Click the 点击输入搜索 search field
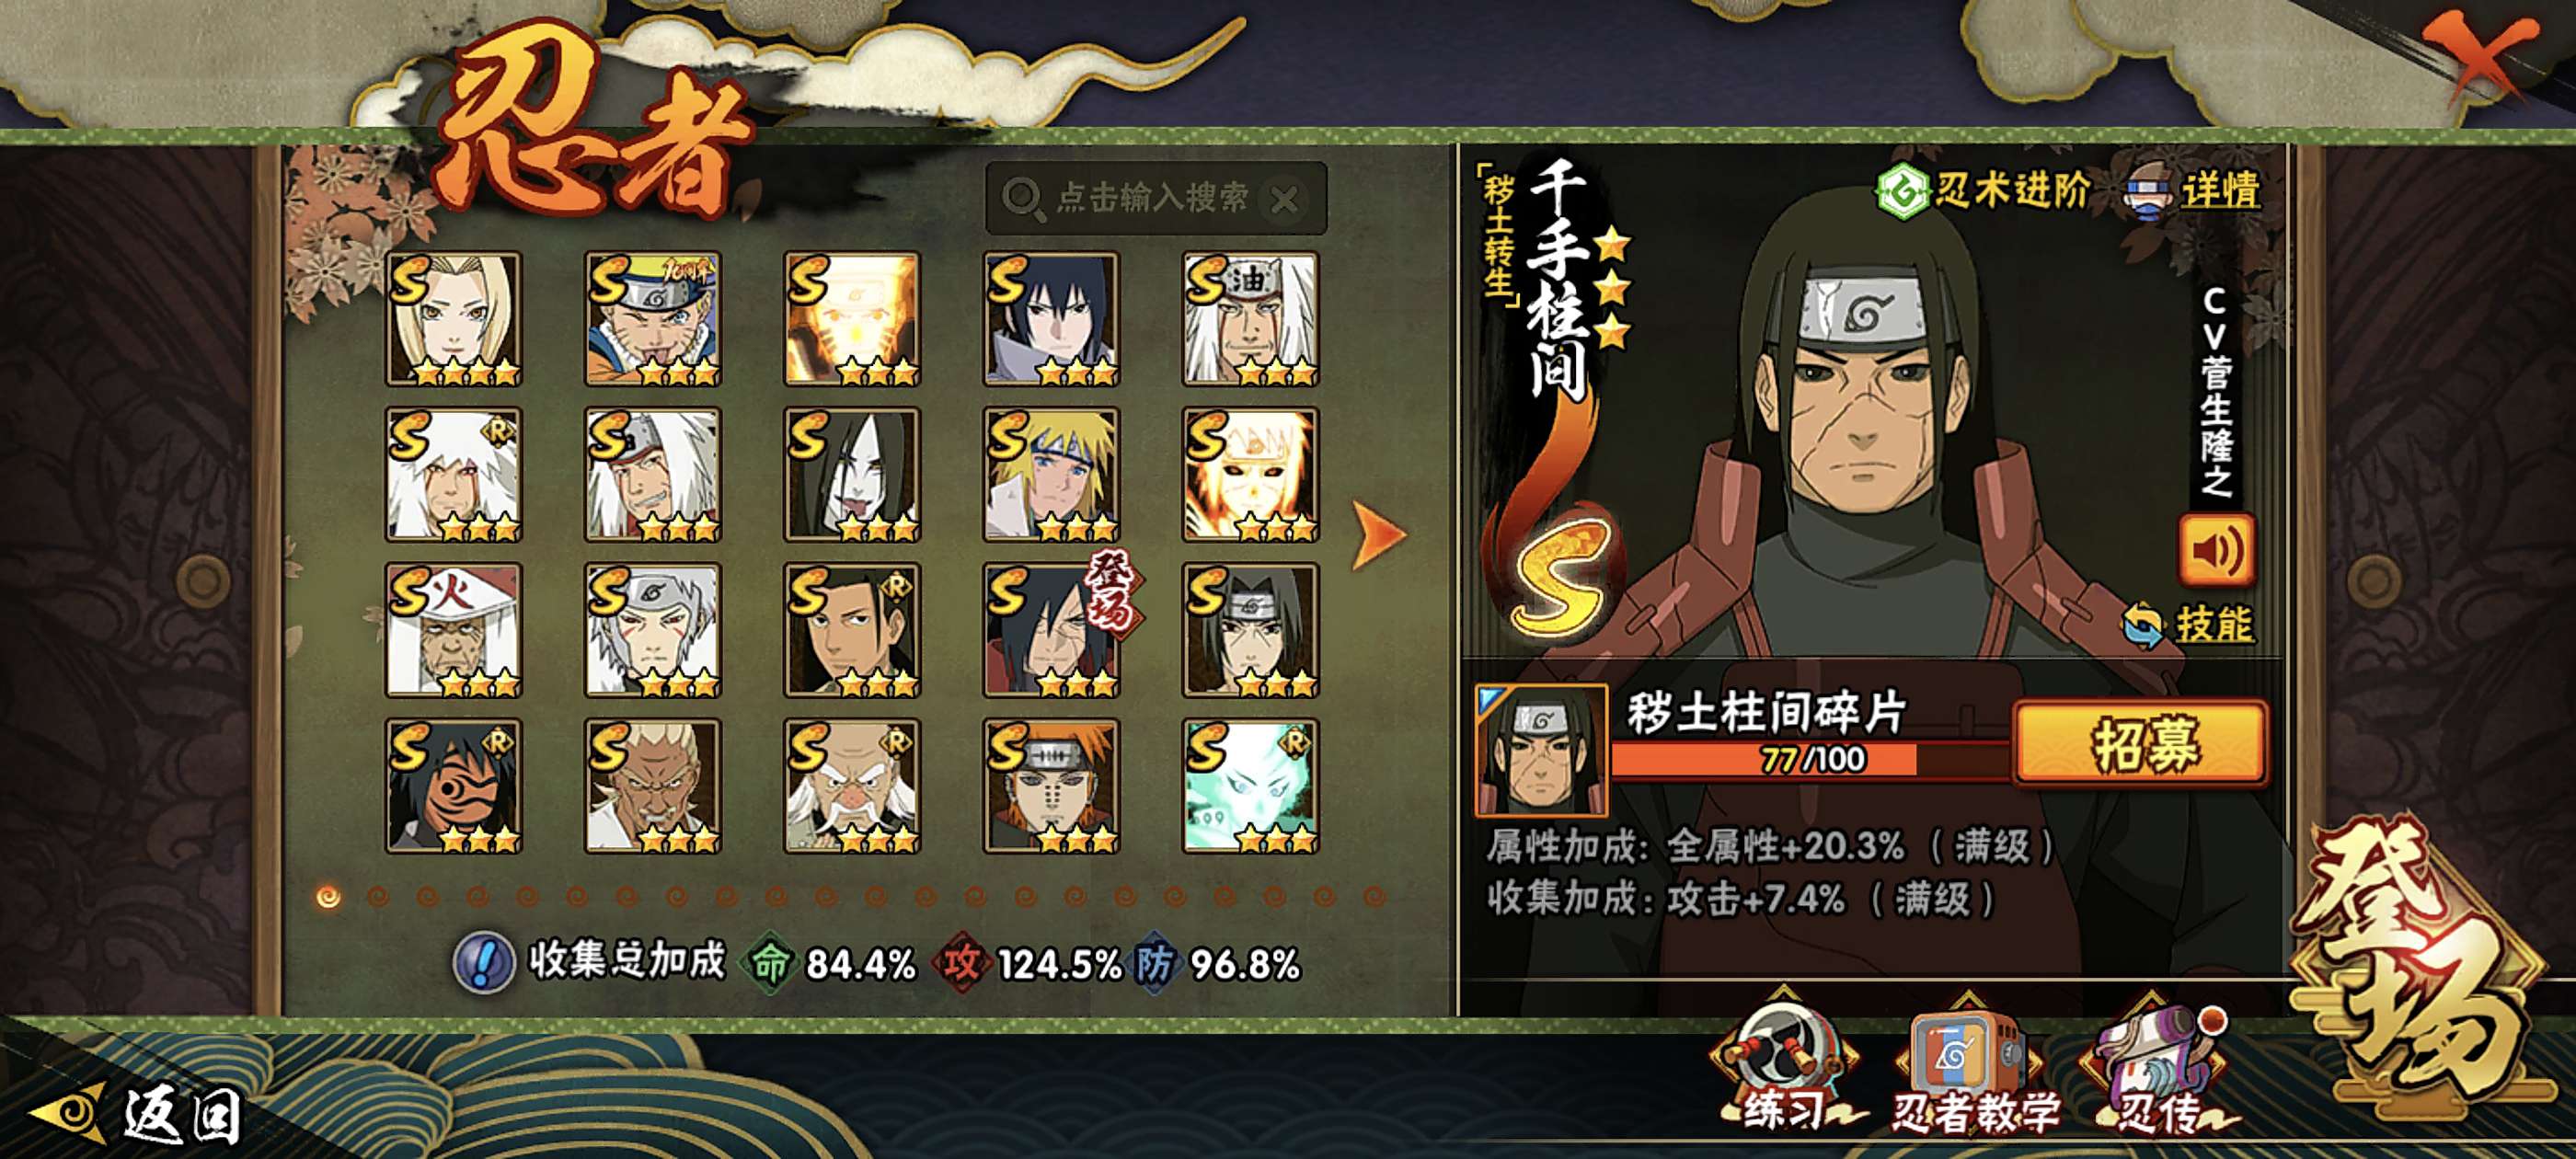The width and height of the screenshot is (2576, 1159). (1156, 199)
